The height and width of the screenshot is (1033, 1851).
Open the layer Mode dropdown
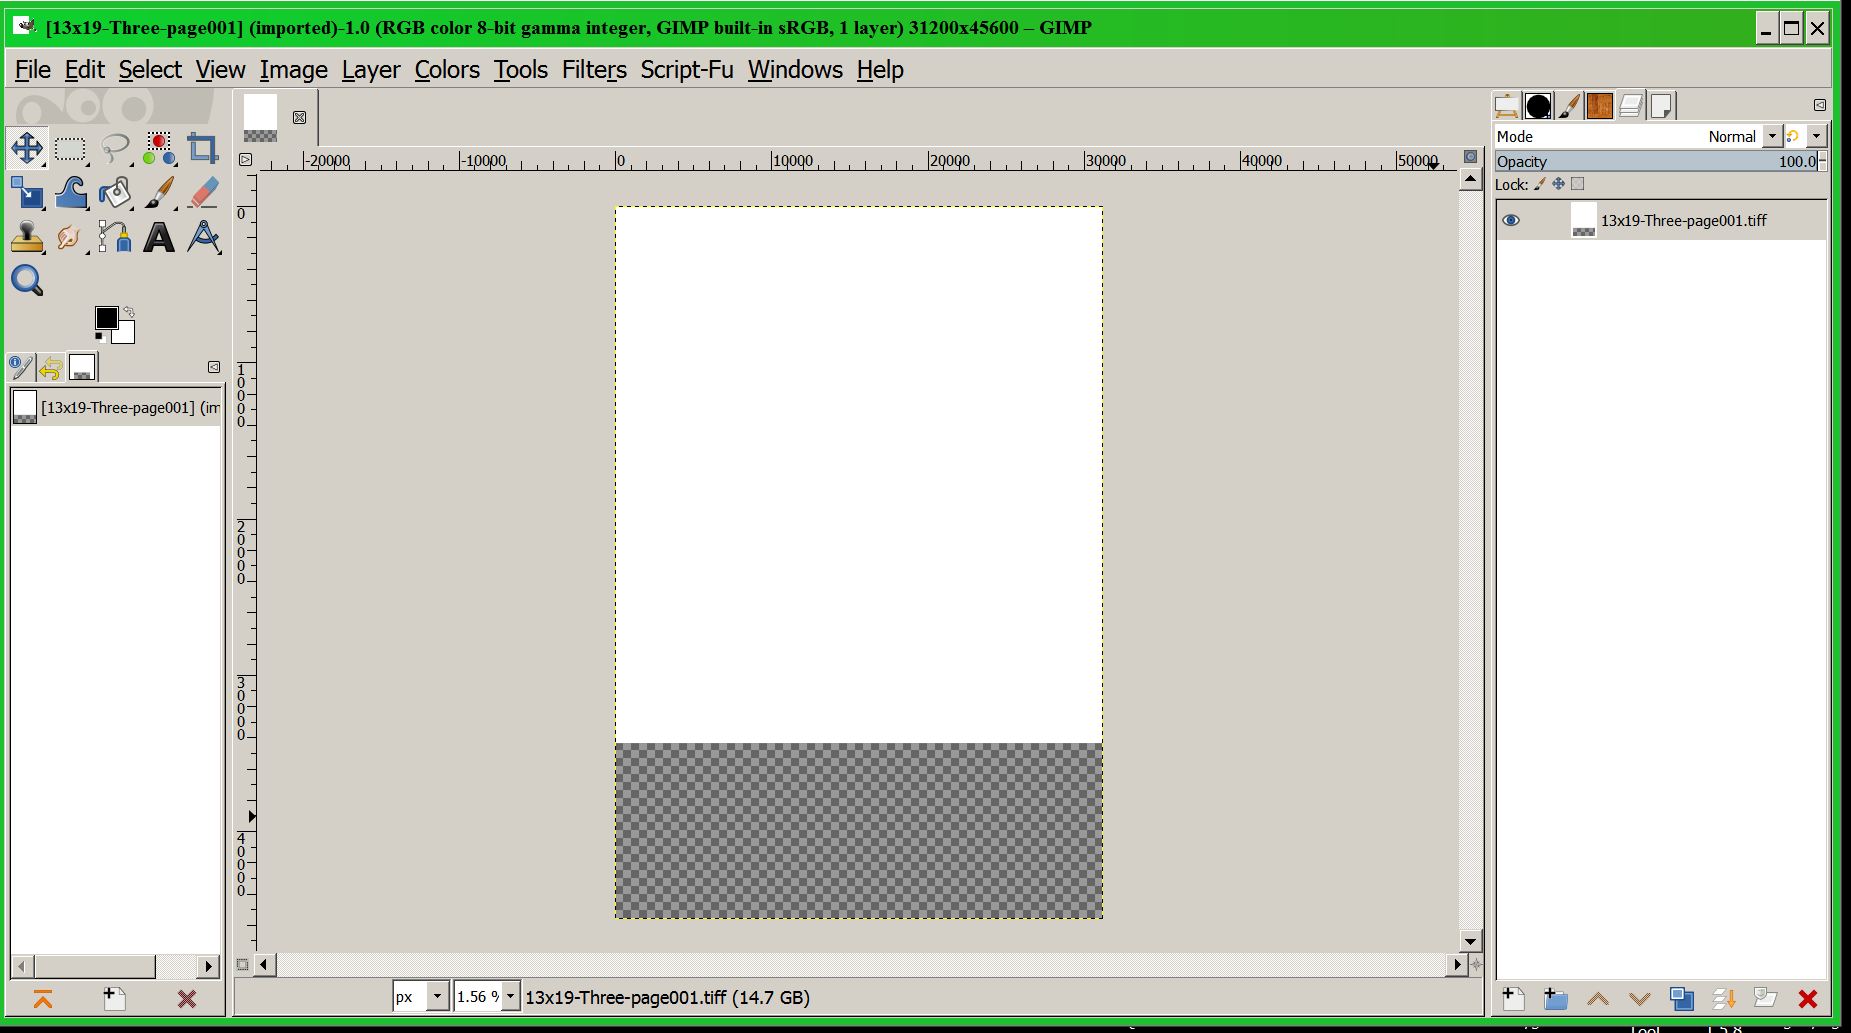(1639, 136)
